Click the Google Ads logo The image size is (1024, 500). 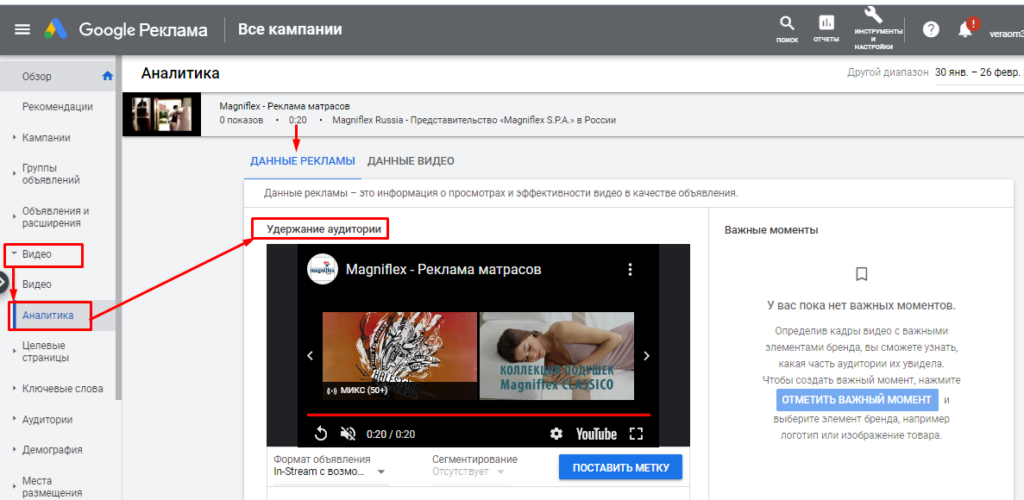pyautogui.click(x=56, y=29)
